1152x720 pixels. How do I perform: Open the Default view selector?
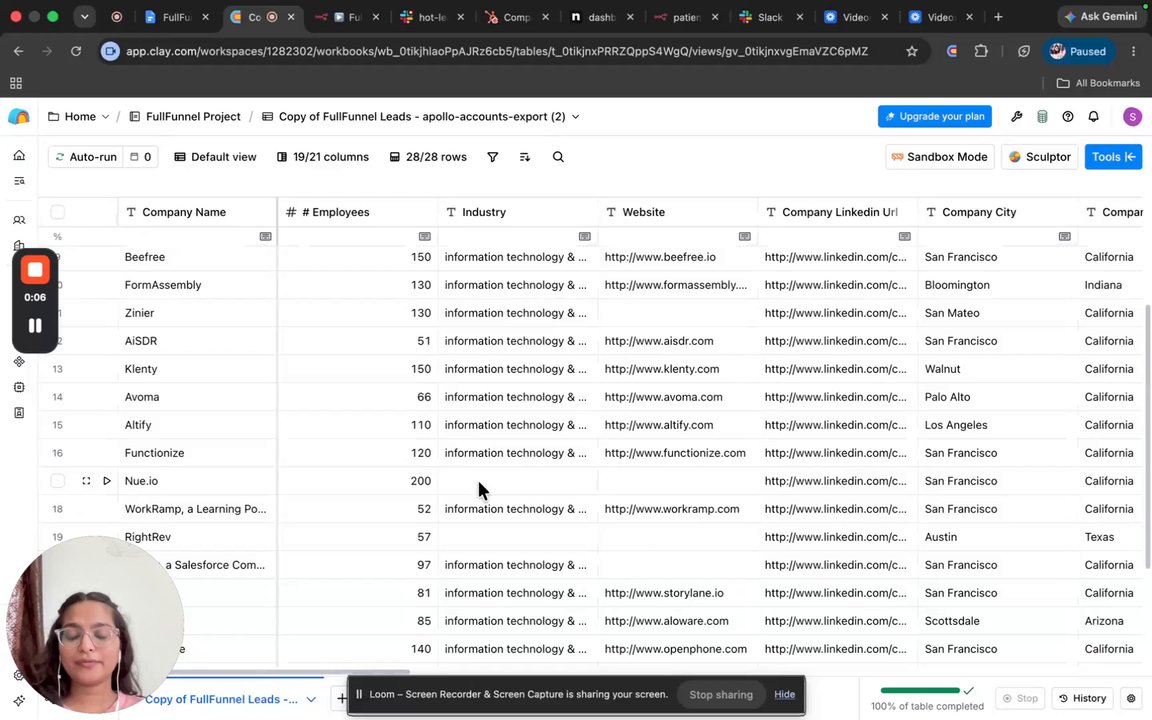pyautogui.click(x=215, y=157)
